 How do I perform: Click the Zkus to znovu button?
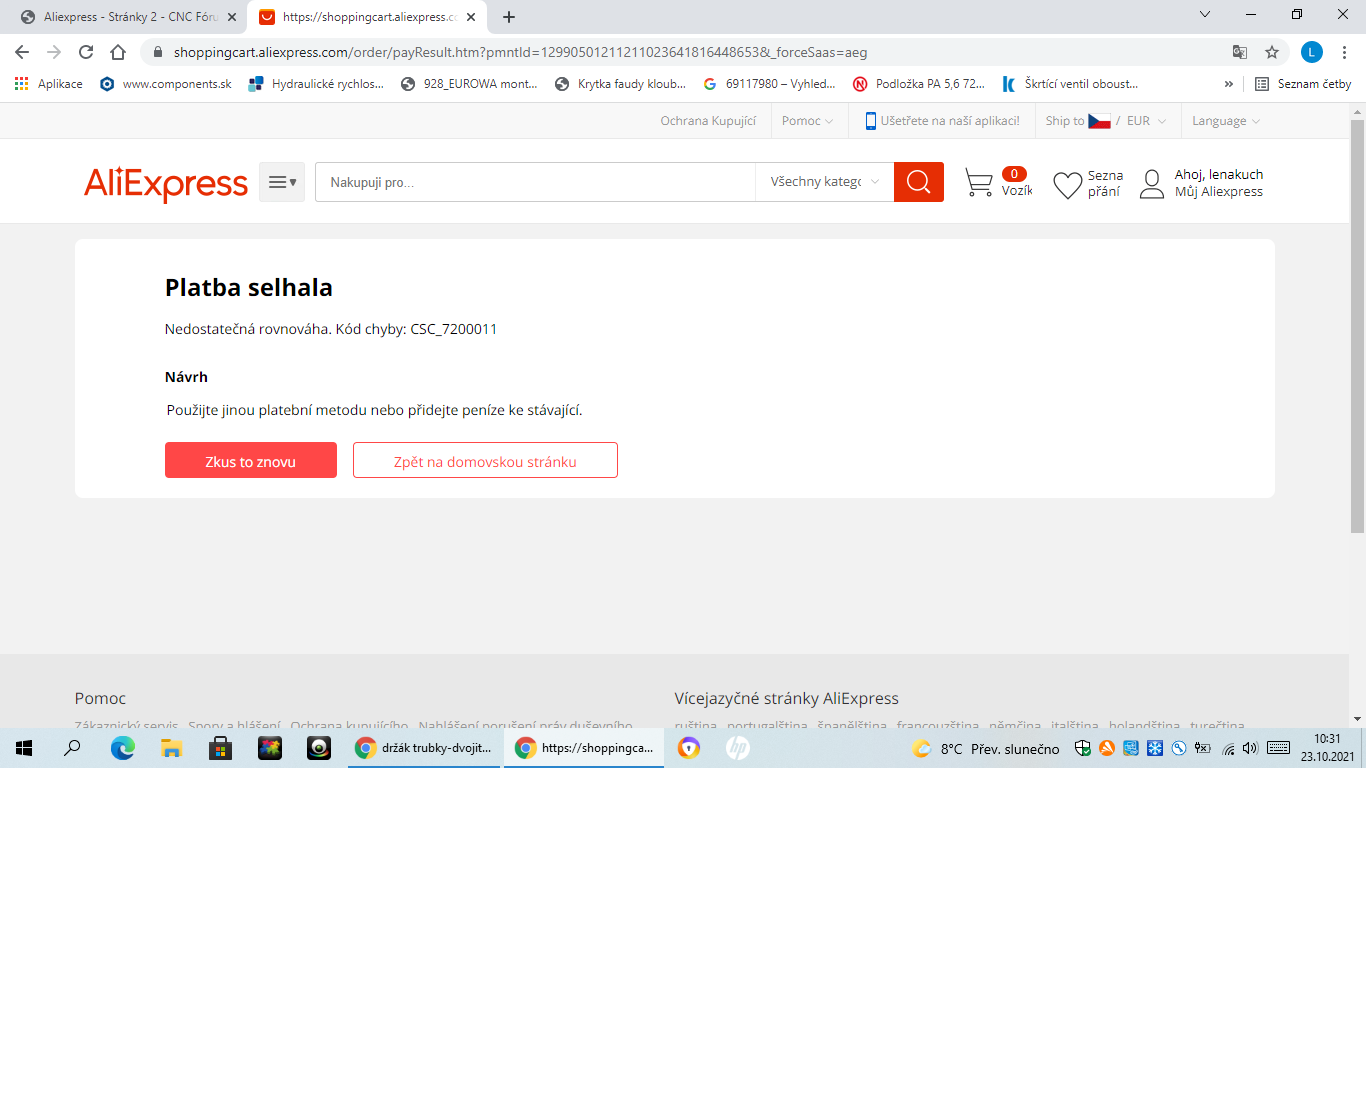250,461
